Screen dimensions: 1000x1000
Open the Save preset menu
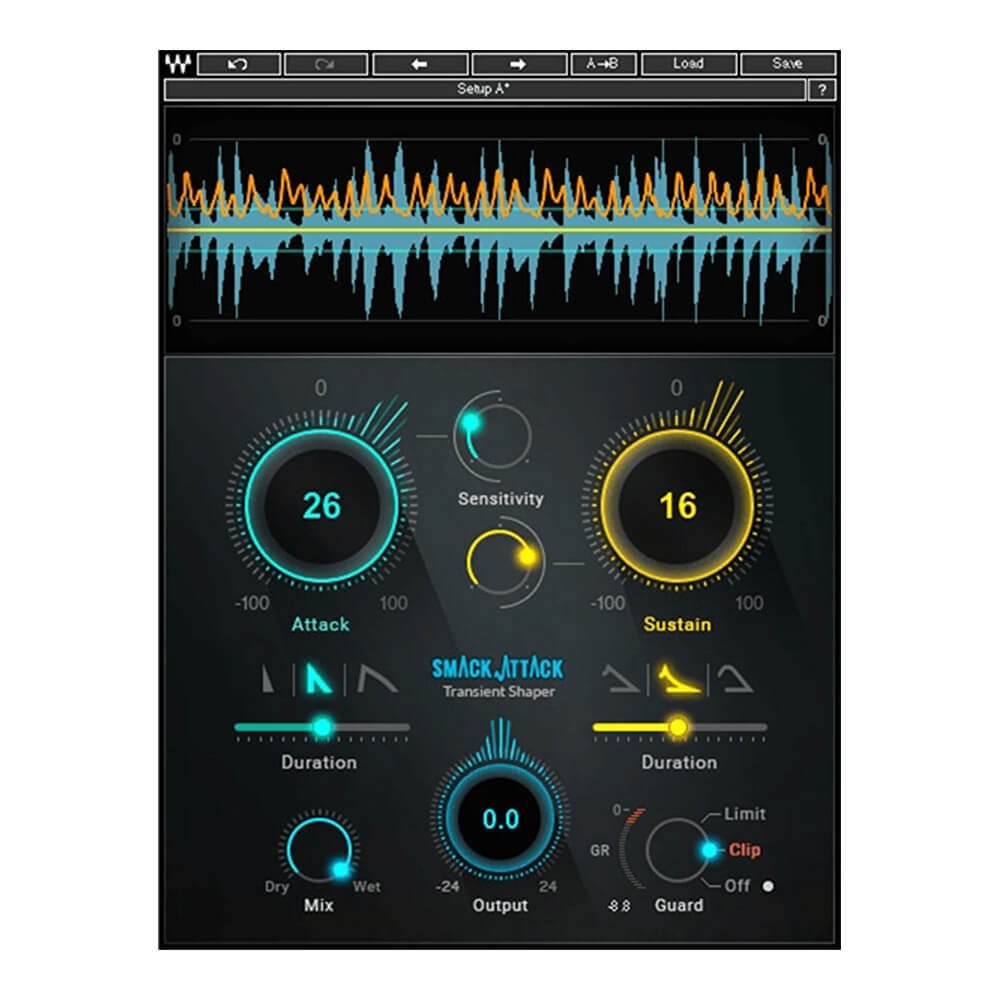pos(788,64)
